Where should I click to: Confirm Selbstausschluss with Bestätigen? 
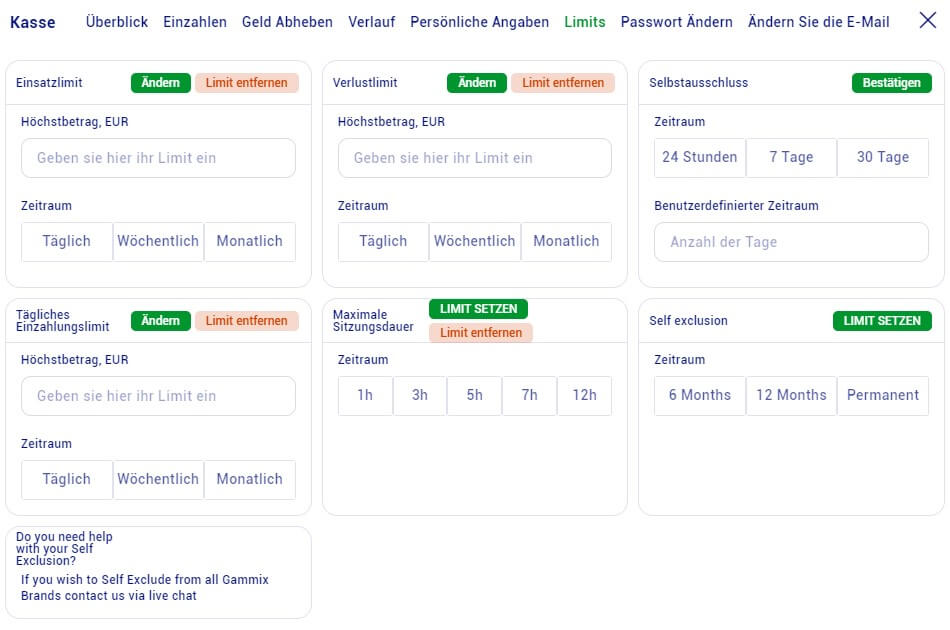[891, 83]
